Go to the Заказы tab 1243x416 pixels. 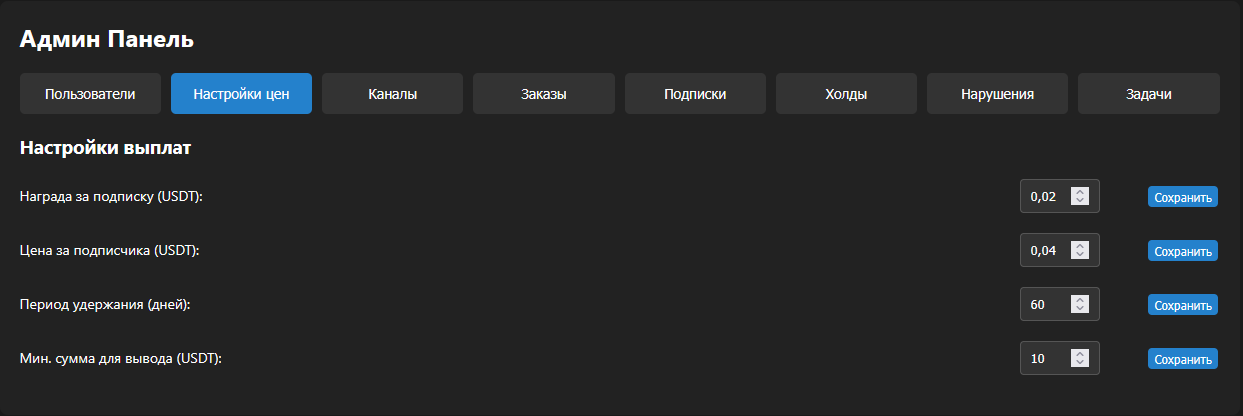click(x=543, y=94)
